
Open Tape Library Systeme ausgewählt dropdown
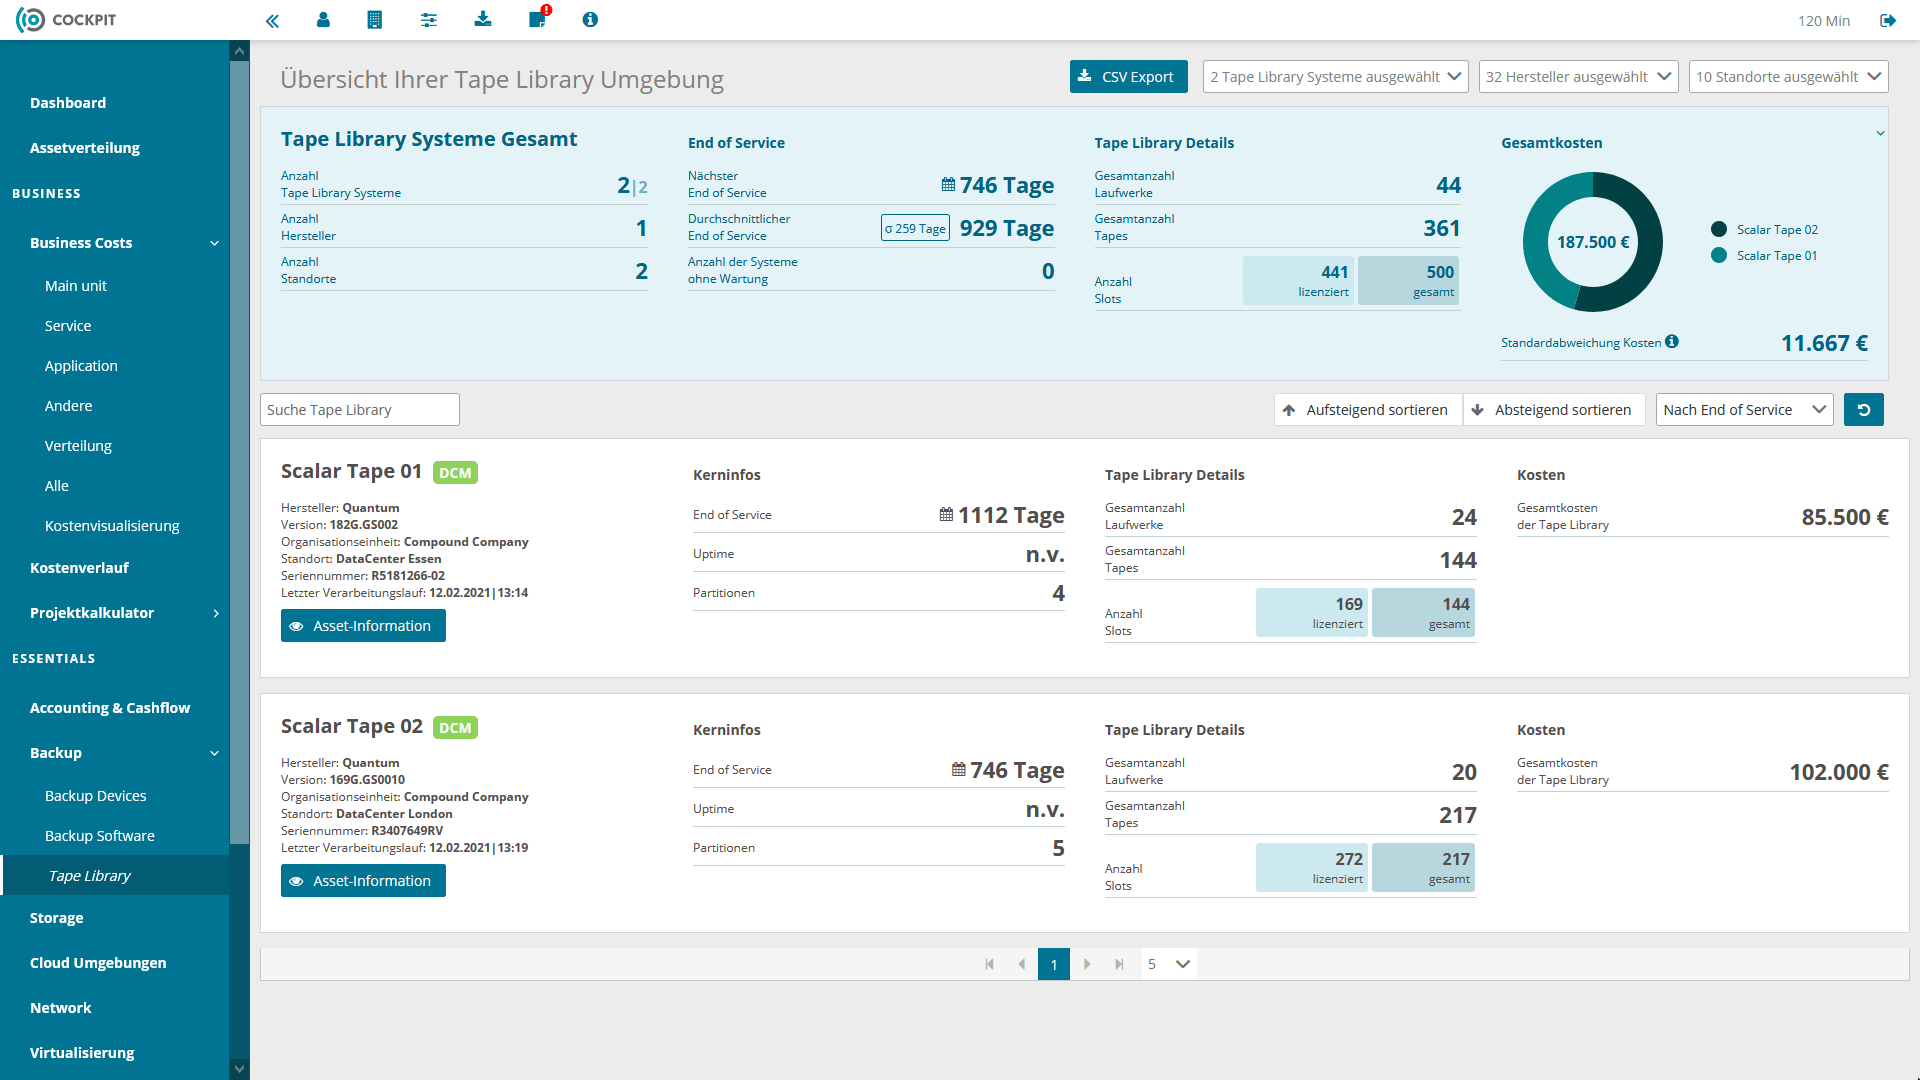point(1337,77)
